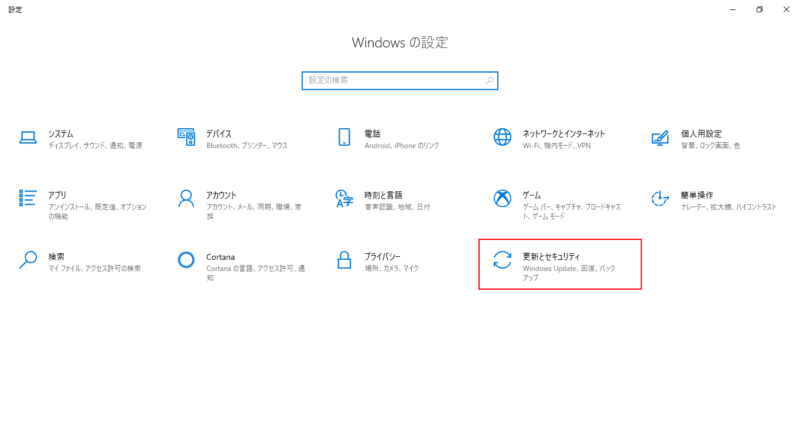The height and width of the screenshot is (426, 800).
Task: Open the 時刻と言語 settings title
Action: pos(383,195)
